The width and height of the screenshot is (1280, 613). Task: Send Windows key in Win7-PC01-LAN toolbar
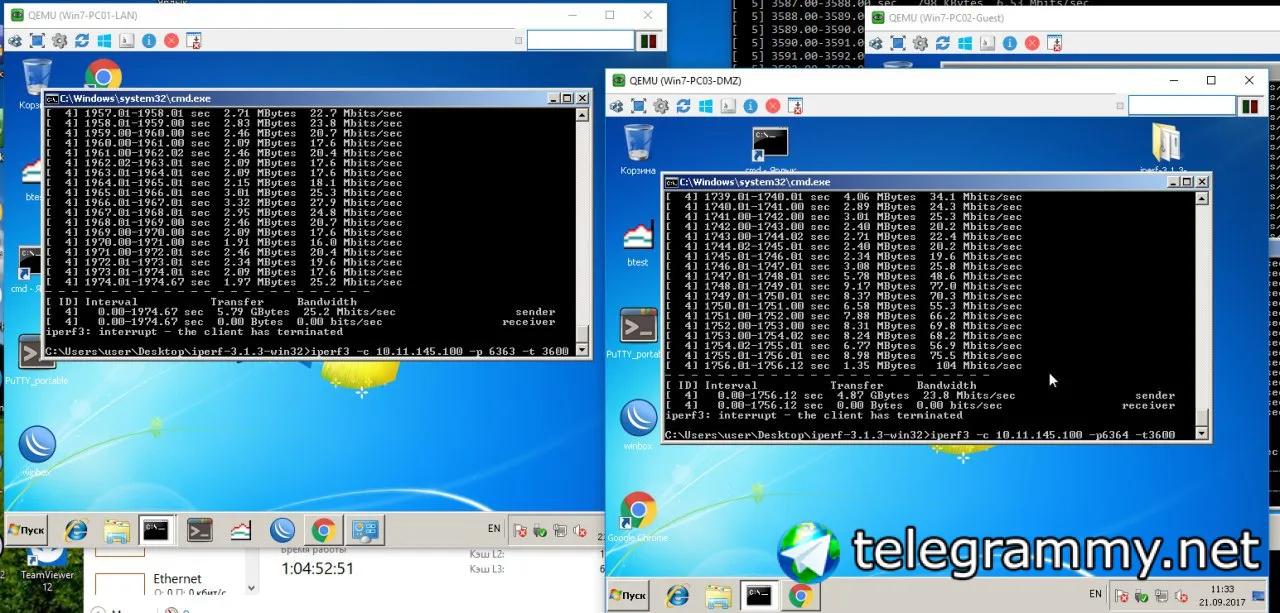tap(104, 41)
